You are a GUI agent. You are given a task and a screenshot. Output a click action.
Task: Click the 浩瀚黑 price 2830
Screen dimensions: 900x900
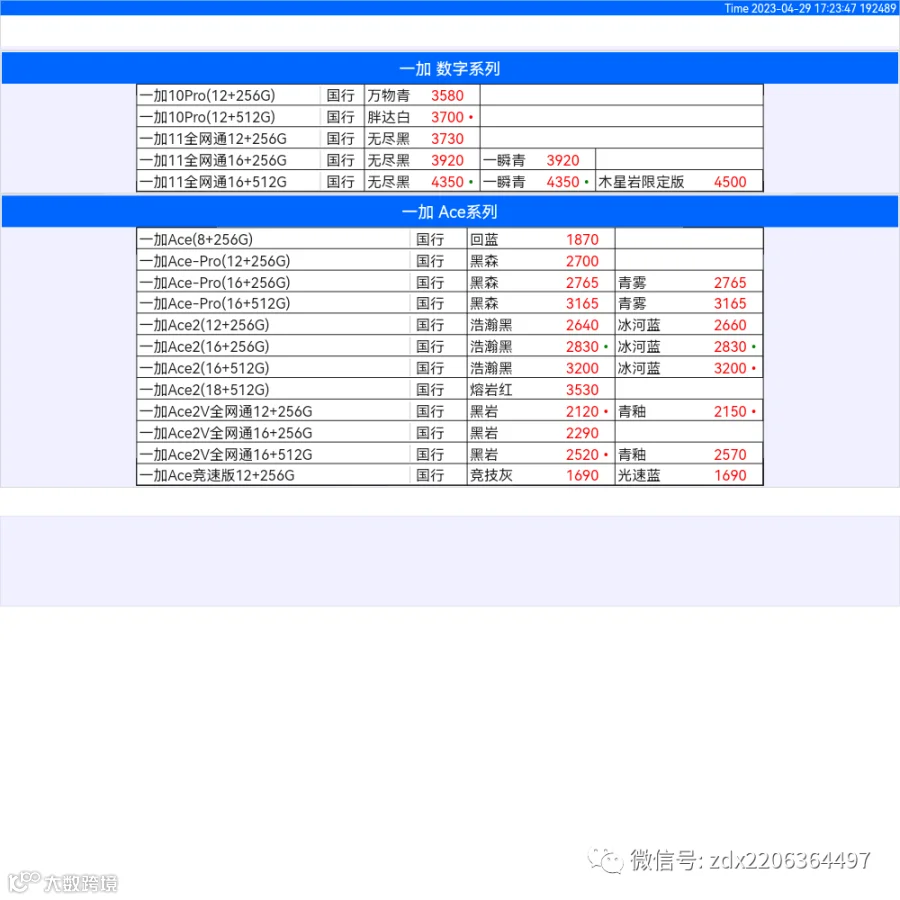click(x=582, y=347)
